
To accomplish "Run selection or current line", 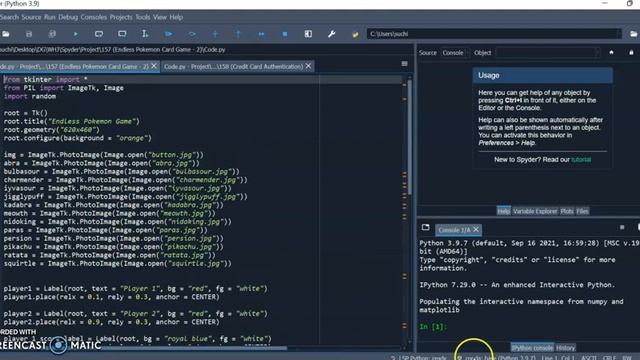I will [x=145, y=34].
